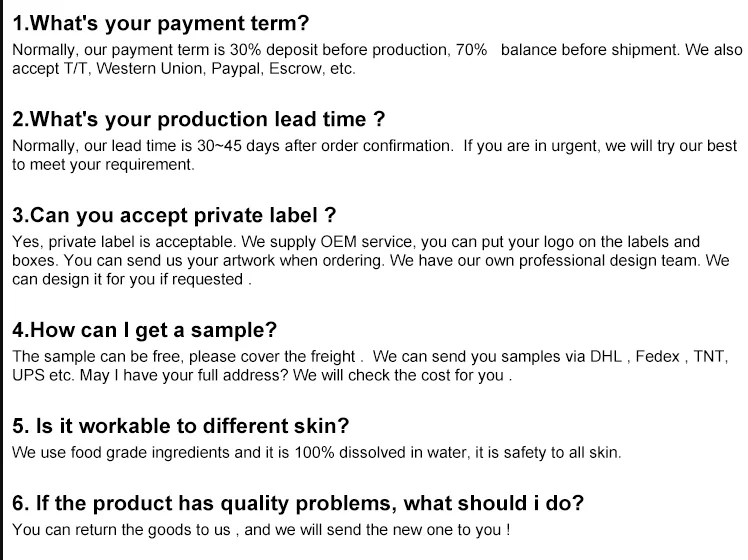Click heading "5. Is it workable to different skin?"

point(181,426)
